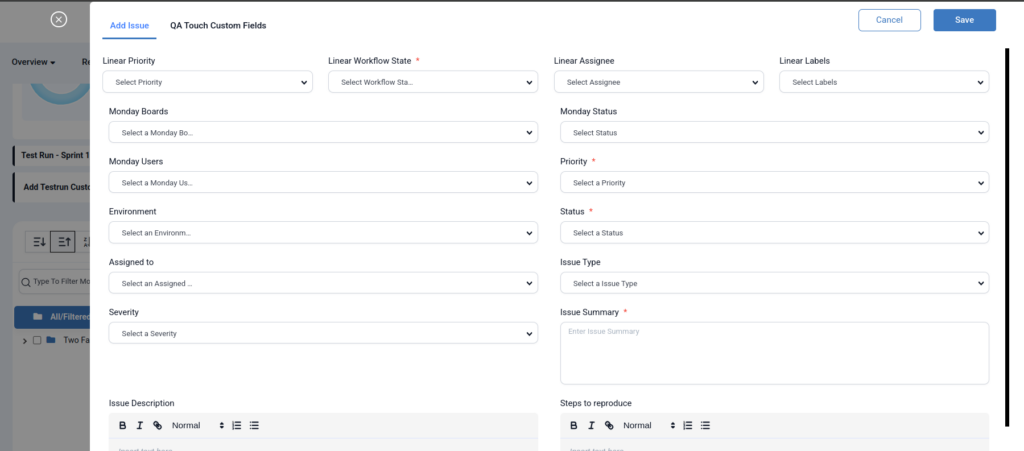Select Add Testrun Custo... item

coord(52,187)
